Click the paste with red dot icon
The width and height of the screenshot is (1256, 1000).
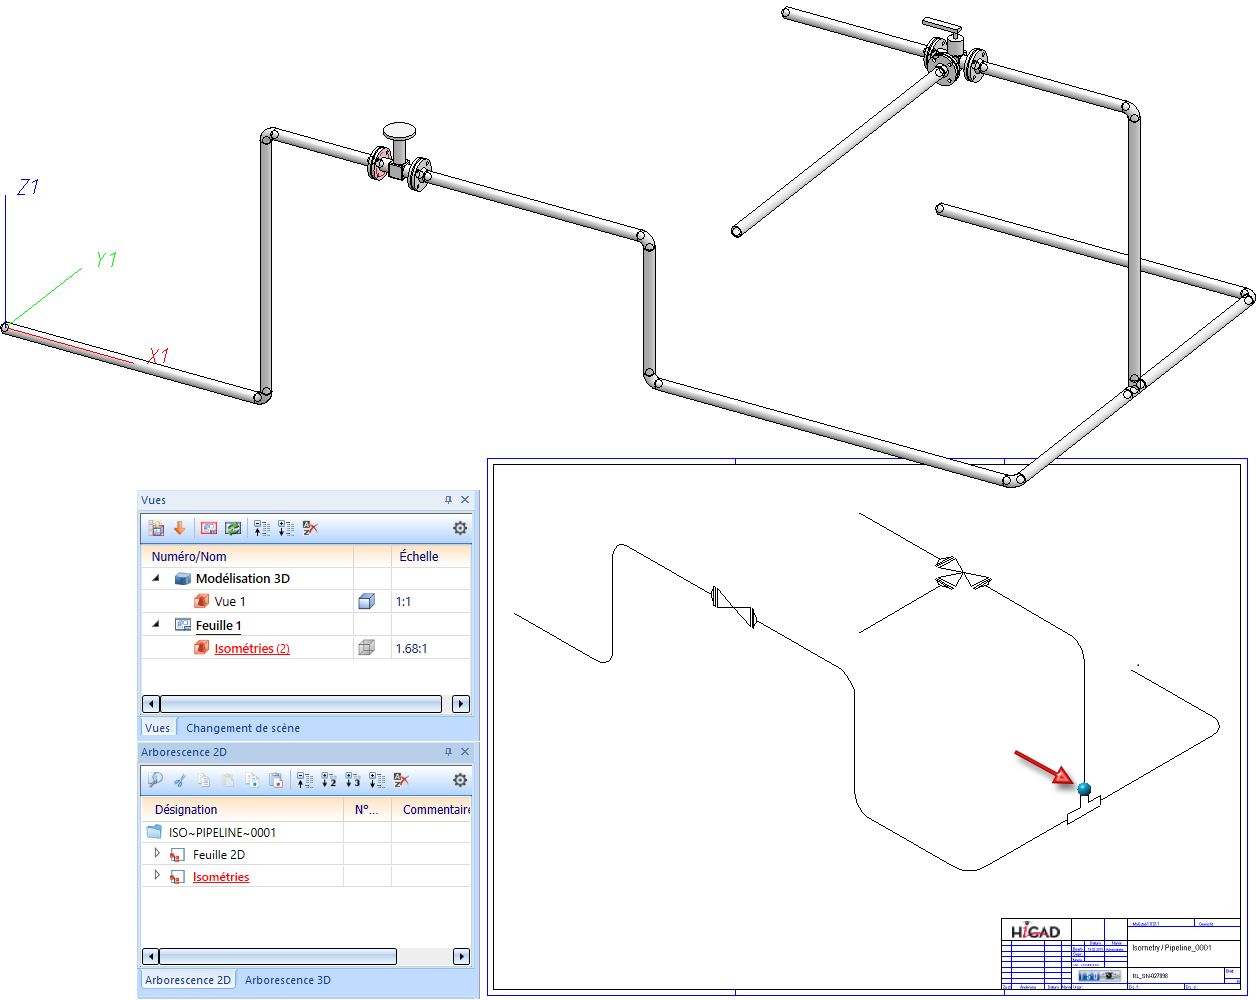(x=276, y=780)
